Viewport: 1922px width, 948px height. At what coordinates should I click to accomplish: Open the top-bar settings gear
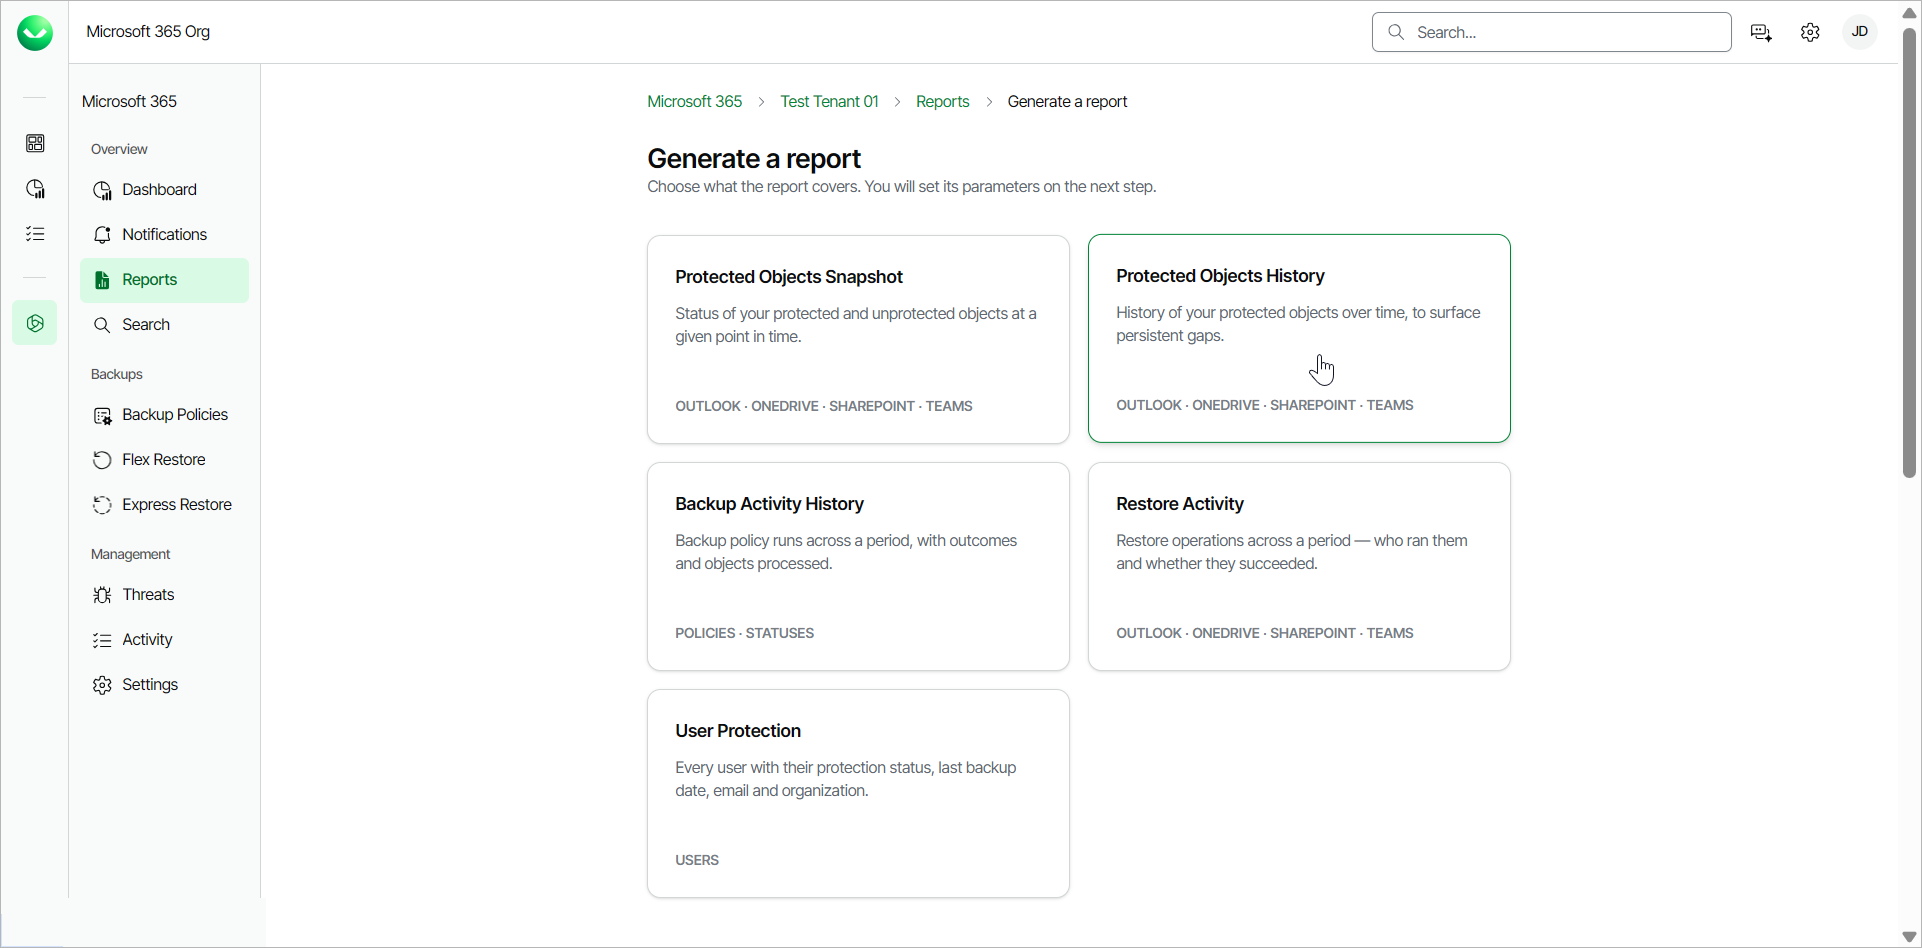point(1810,32)
